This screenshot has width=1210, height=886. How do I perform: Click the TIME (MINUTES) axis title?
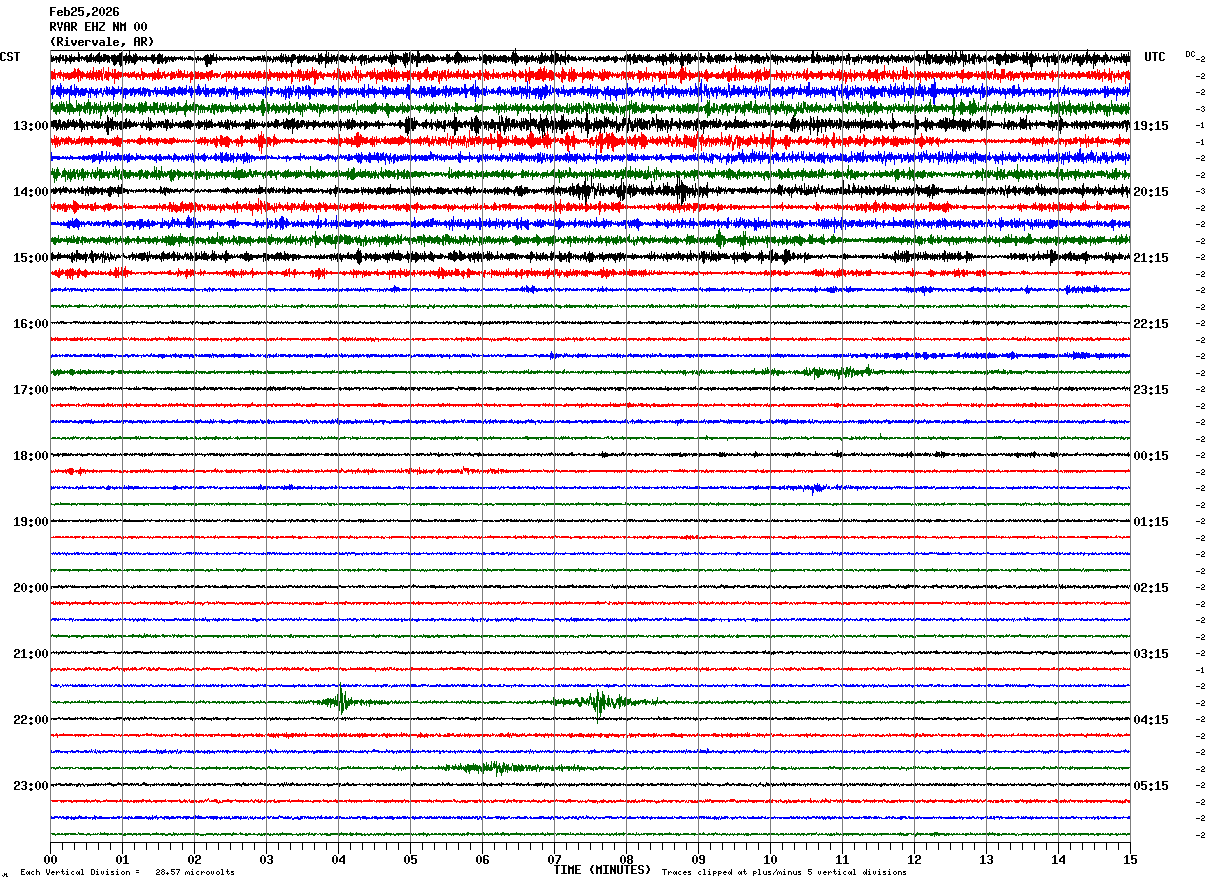602,870
